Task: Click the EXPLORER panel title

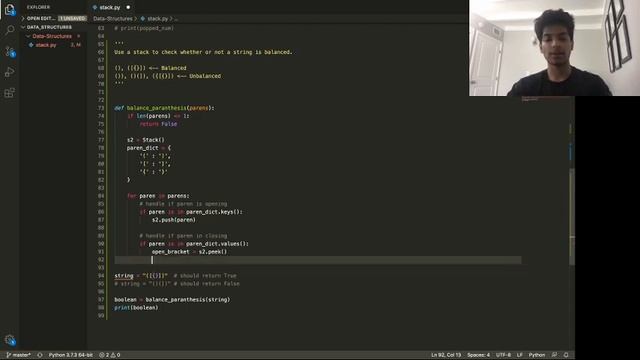Action: [38, 7]
